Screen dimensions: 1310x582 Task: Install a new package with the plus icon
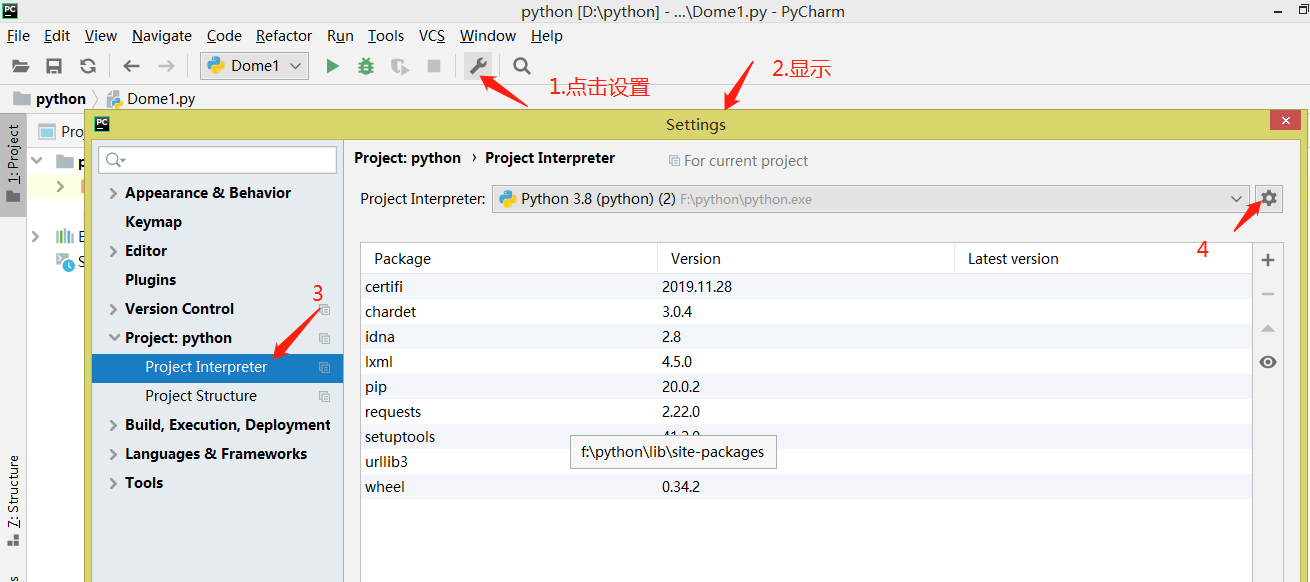point(1267,259)
